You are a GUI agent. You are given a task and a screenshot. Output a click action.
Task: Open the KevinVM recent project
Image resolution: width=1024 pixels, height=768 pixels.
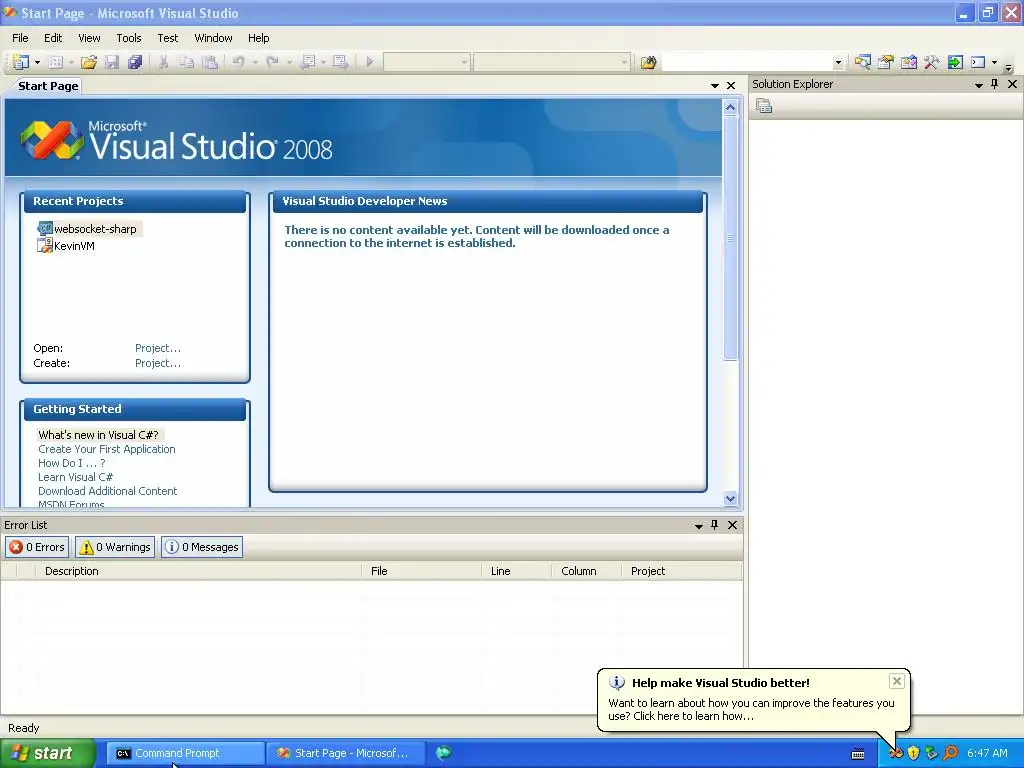click(x=74, y=246)
